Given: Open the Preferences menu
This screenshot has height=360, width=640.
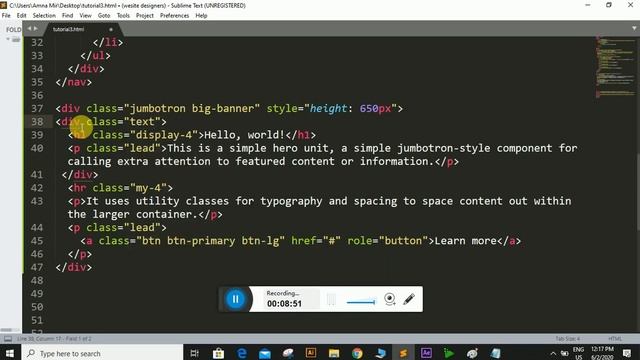Looking at the screenshot, I should click(x=174, y=16).
